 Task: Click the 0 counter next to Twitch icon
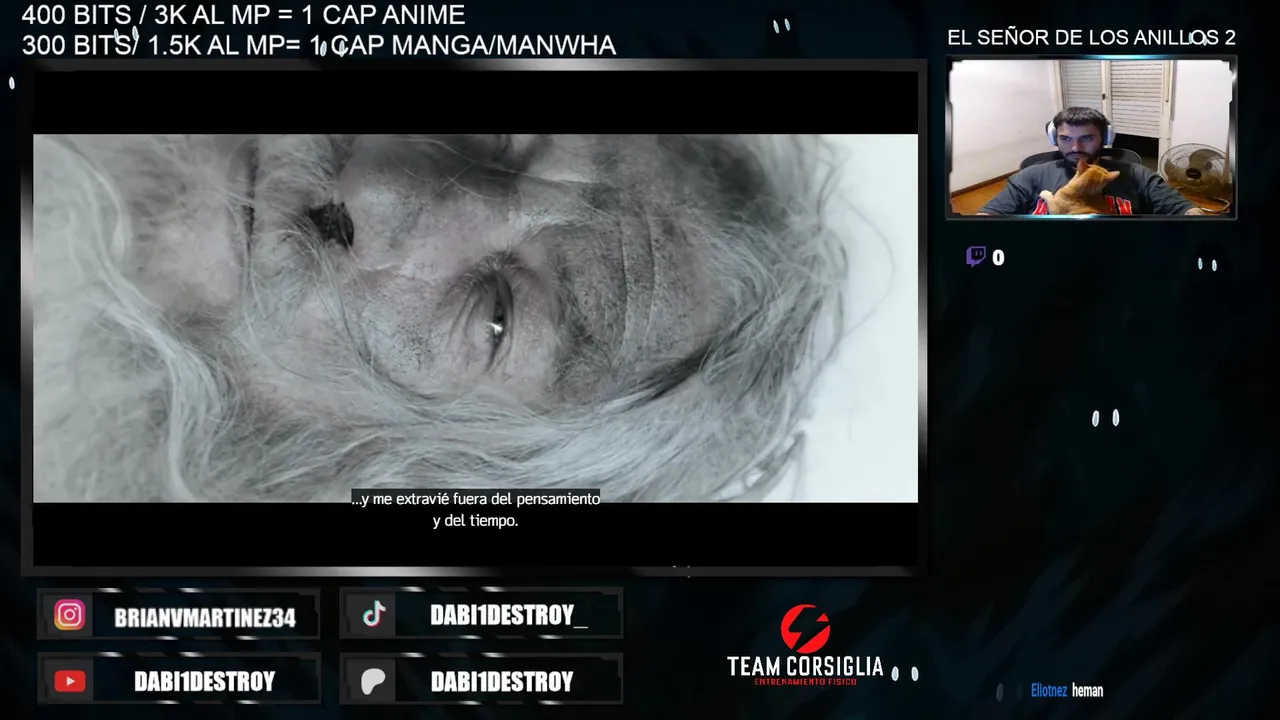(998, 258)
